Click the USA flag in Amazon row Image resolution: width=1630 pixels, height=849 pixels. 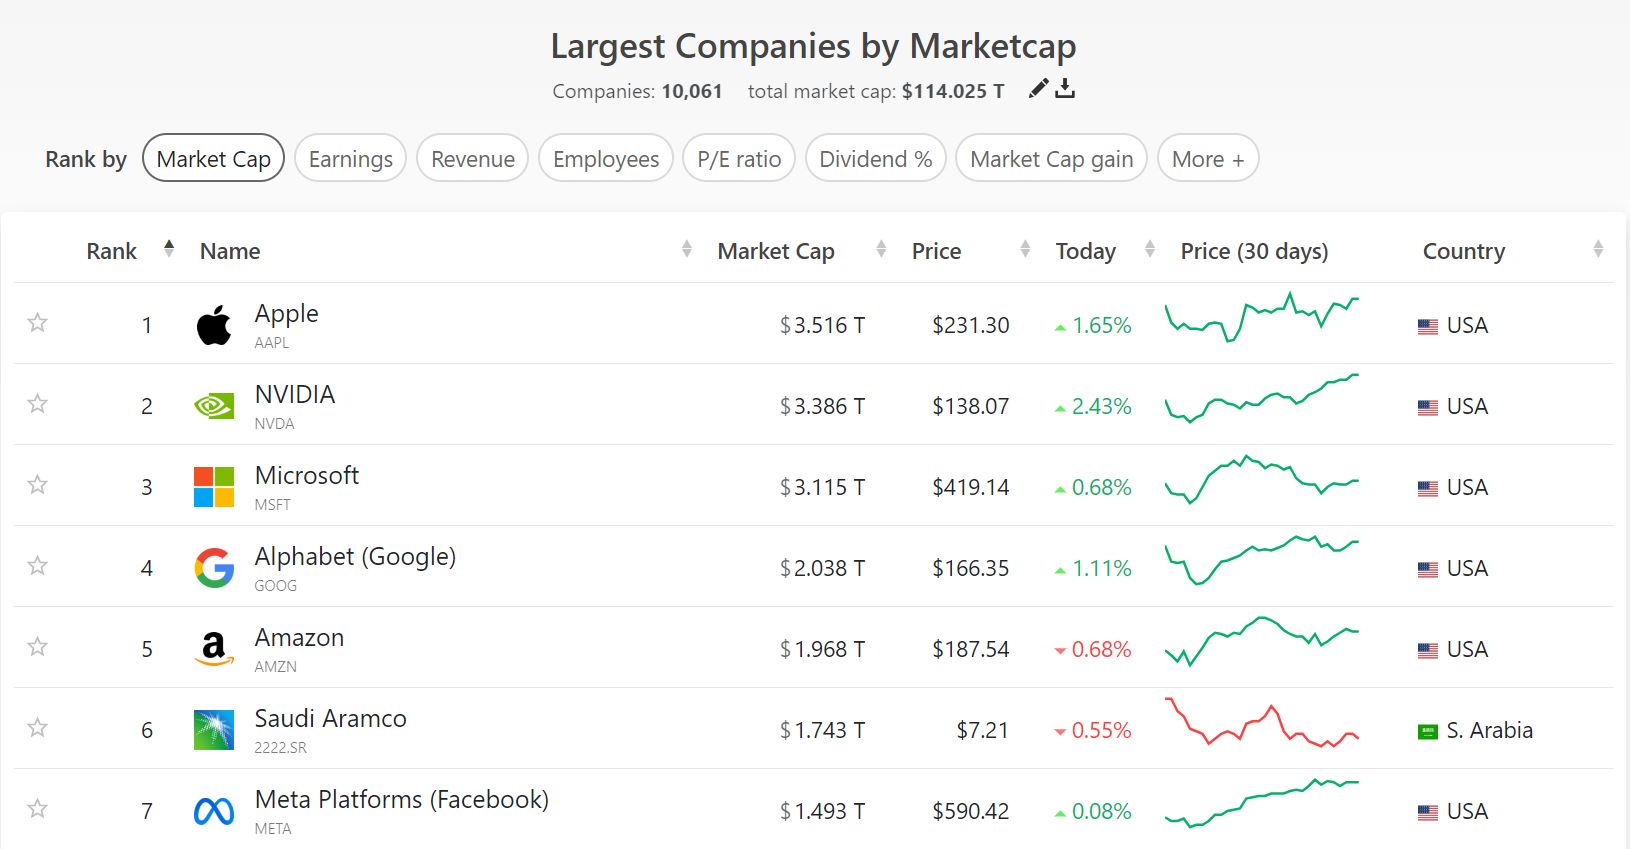click(x=1428, y=650)
